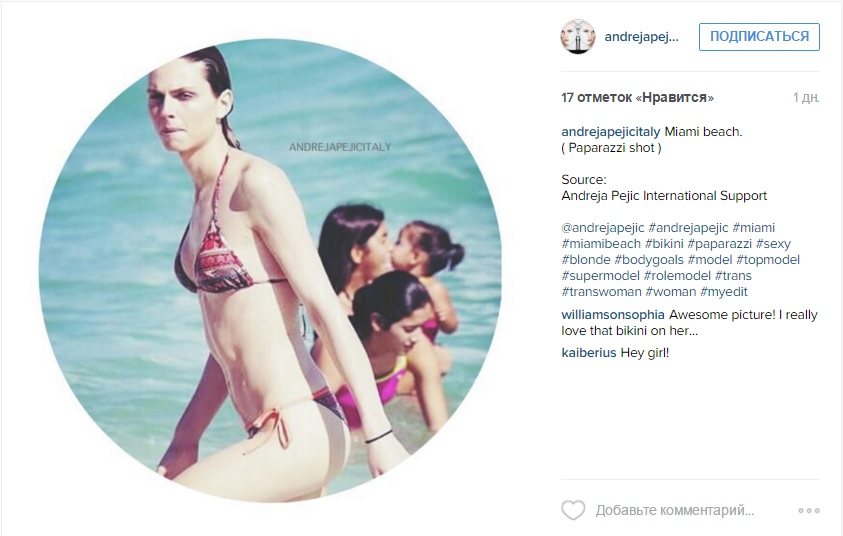Open commenter kaiberius's profile
Screen dimensions: 843x536
tap(589, 353)
